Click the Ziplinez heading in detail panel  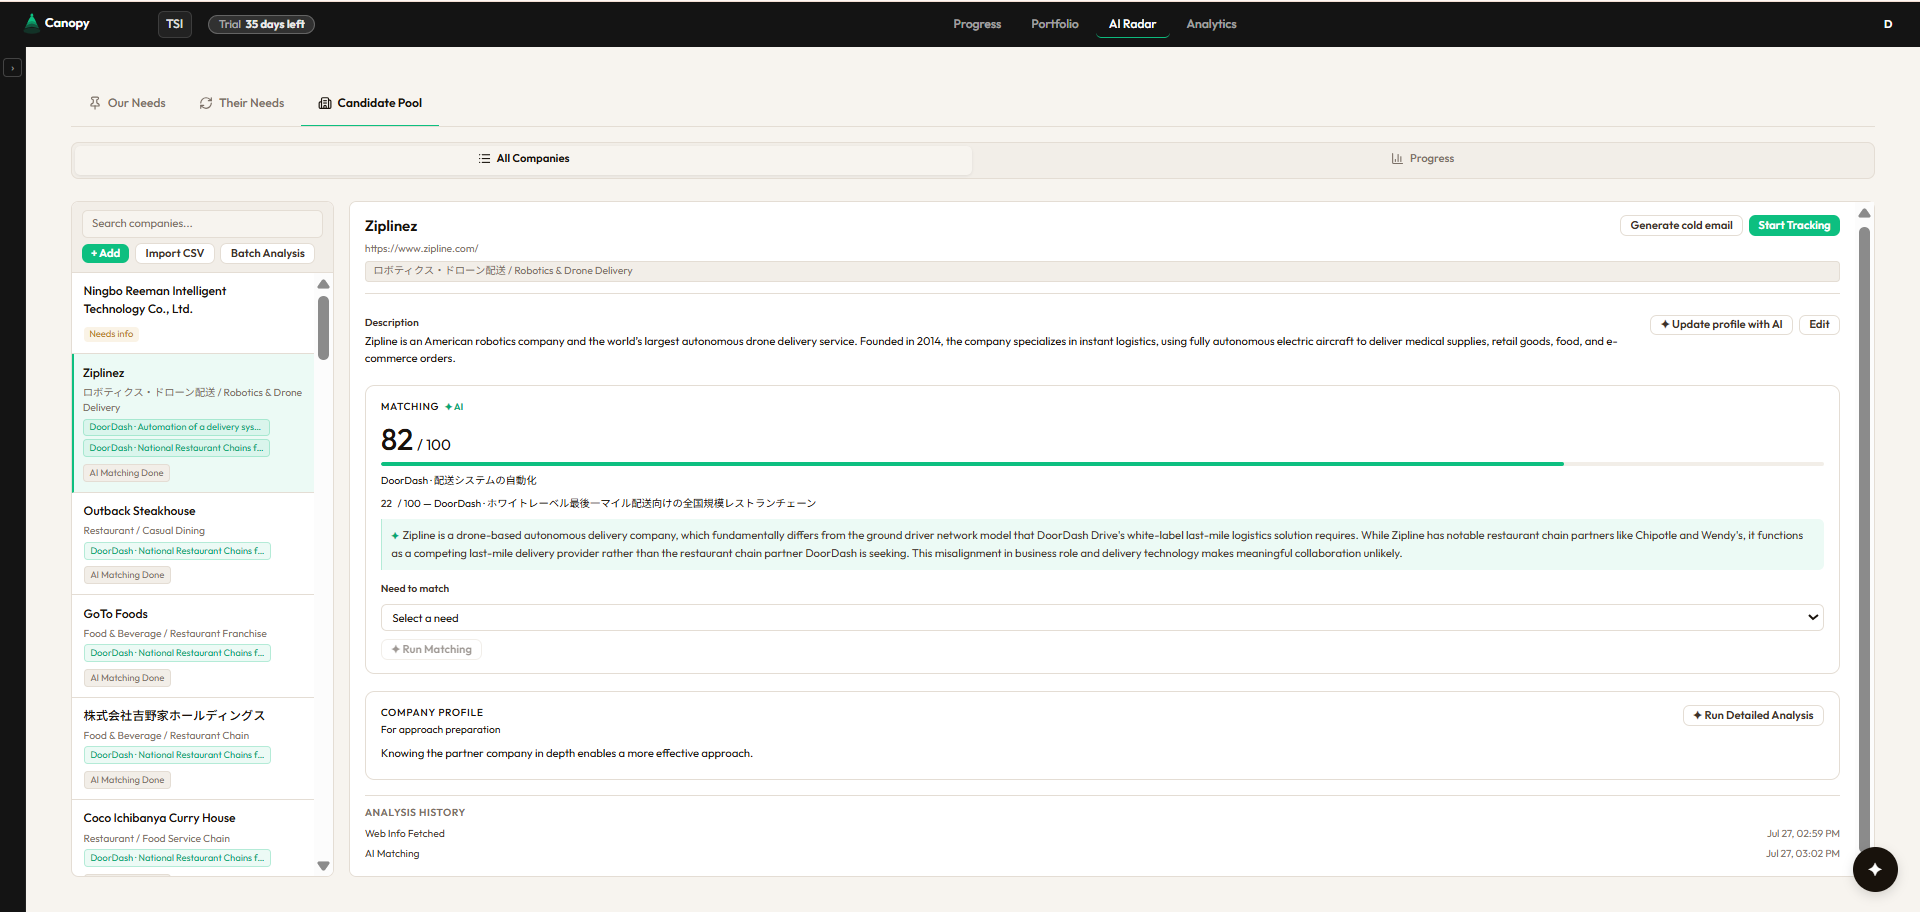[391, 226]
